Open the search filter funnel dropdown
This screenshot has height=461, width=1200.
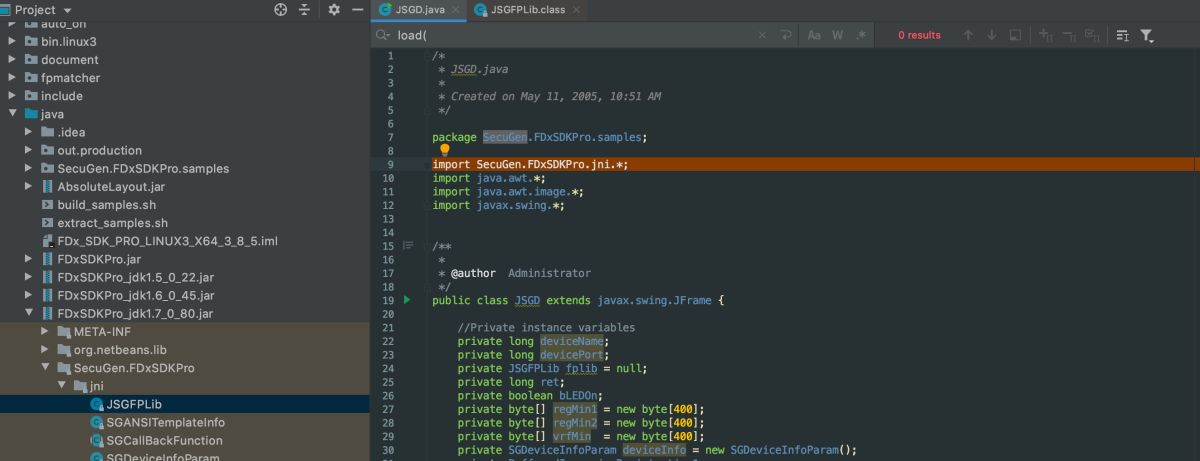[1147, 35]
